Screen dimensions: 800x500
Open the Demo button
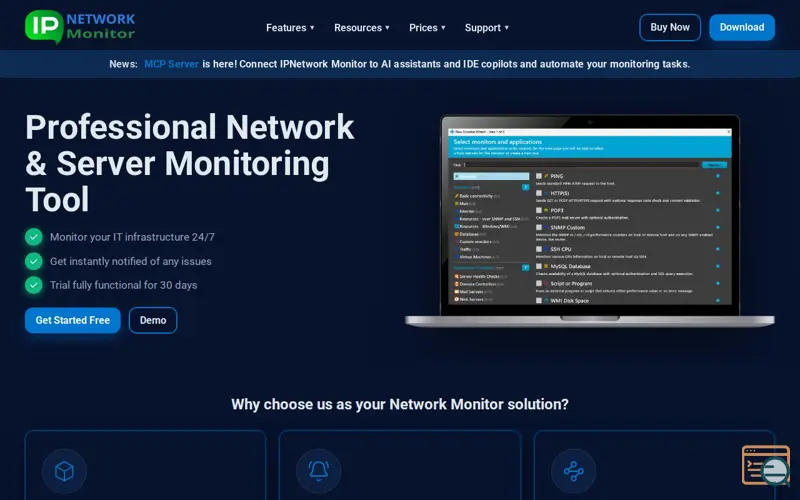tap(153, 320)
